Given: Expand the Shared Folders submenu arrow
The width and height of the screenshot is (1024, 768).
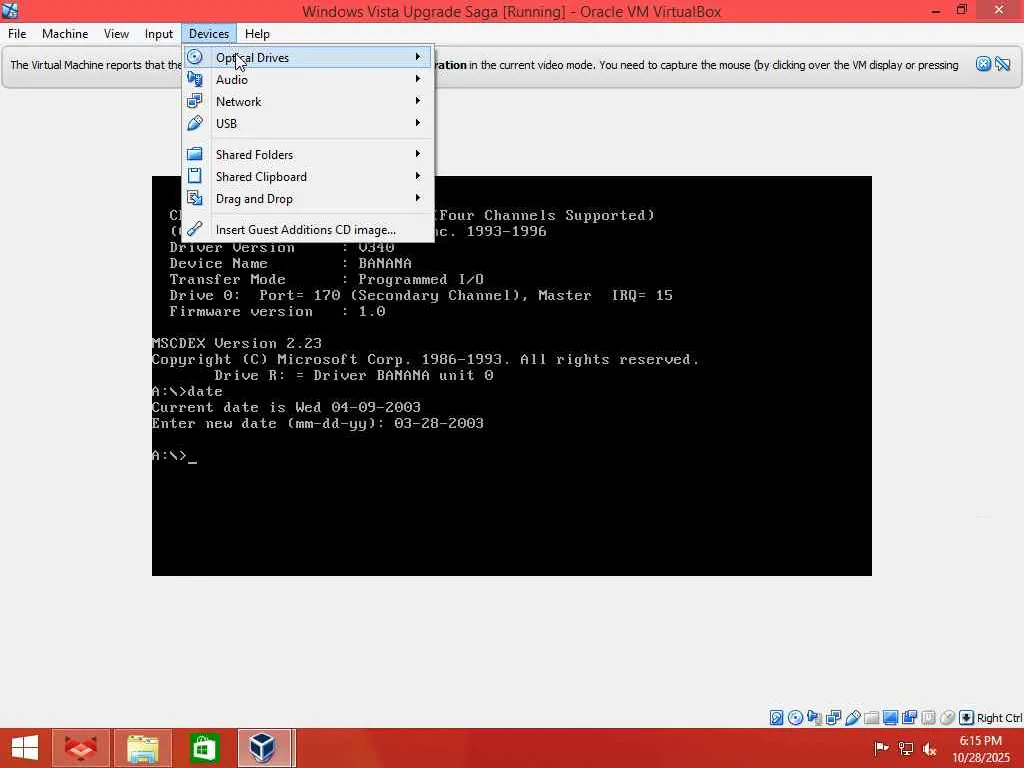Looking at the screenshot, I should click(418, 154).
